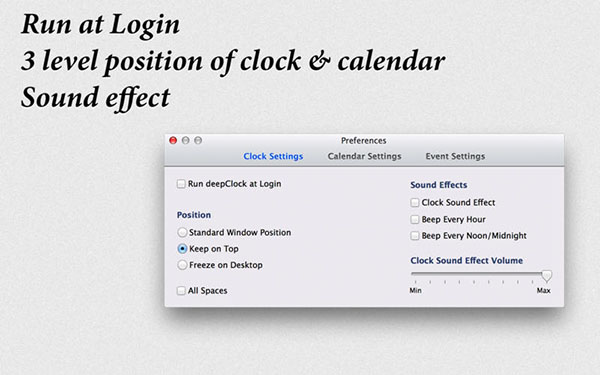Select Standard Window Position radio button
This screenshot has height=375, width=600.
coord(182,232)
